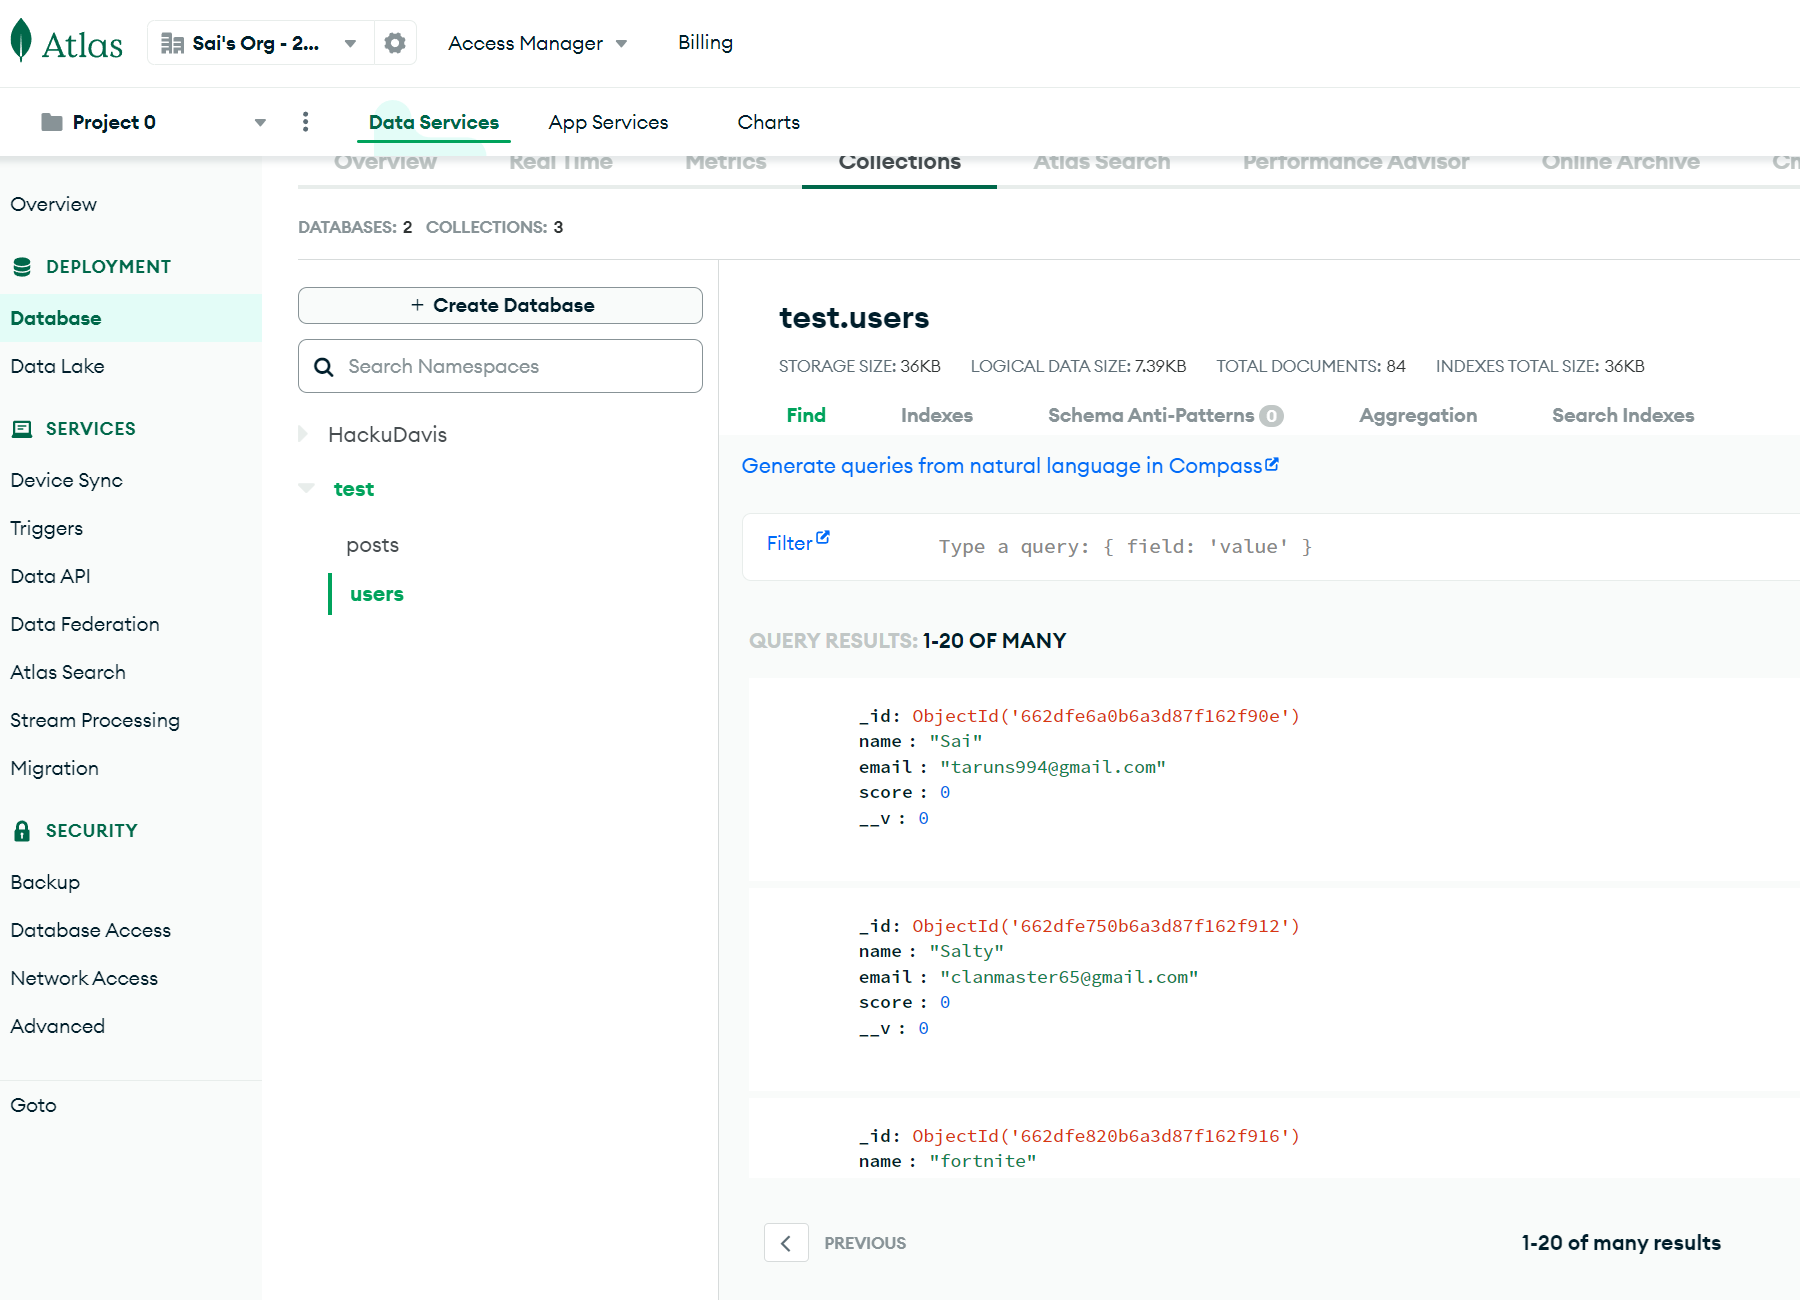This screenshot has width=1800, height=1300.
Task: Click Goto in the sidebar
Action: point(33,1105)
